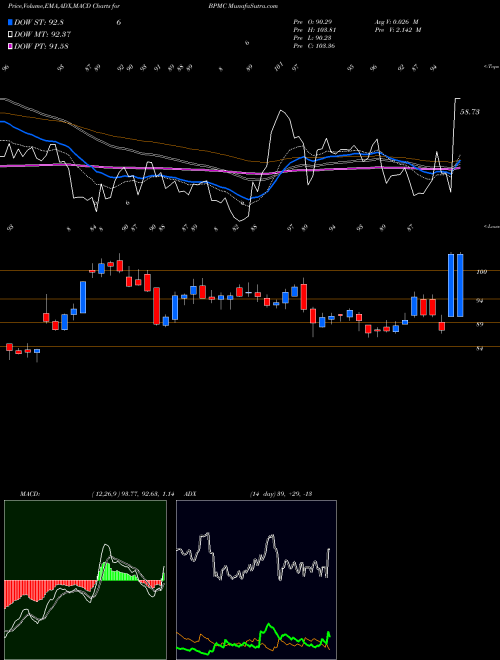Click the 'MACD:' panel label

tap(29, 494)
